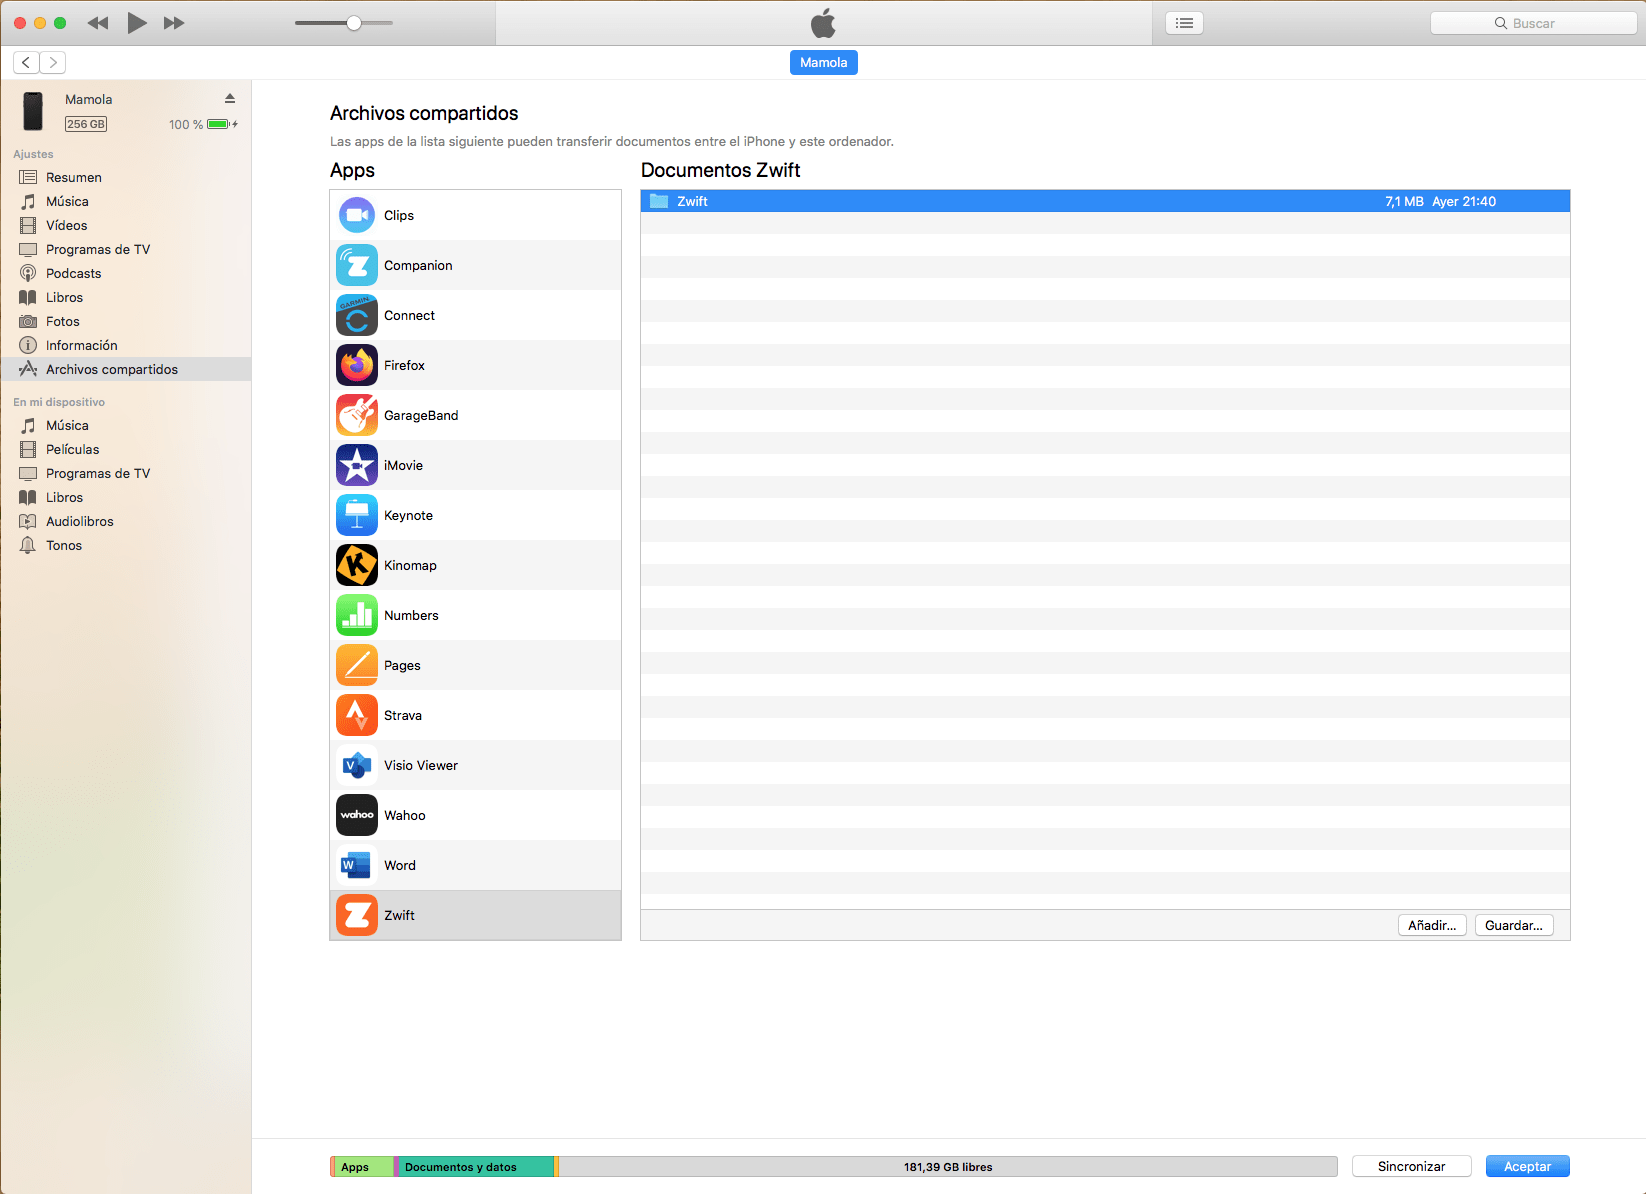Click the Aceptar button

click(x=1527, y=1166)
